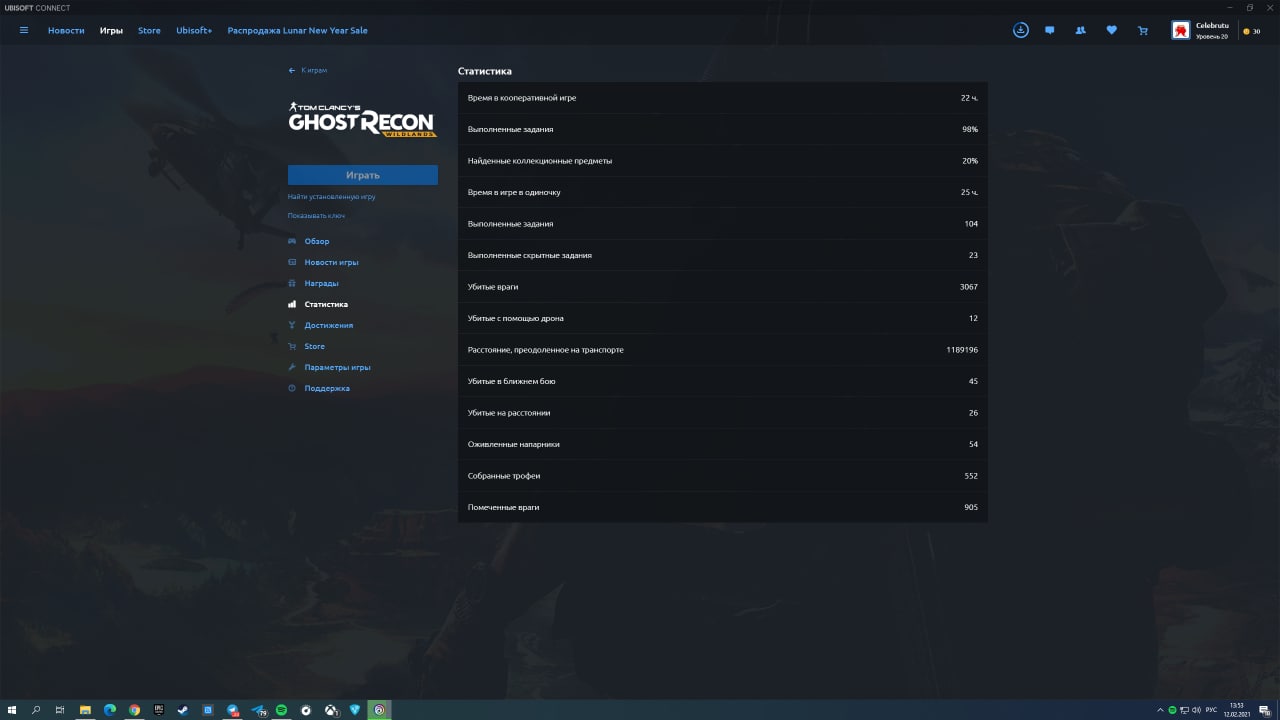Open Распродажа Lunar New Year Sale tab

pyautogui.click(x=297, y=30)
